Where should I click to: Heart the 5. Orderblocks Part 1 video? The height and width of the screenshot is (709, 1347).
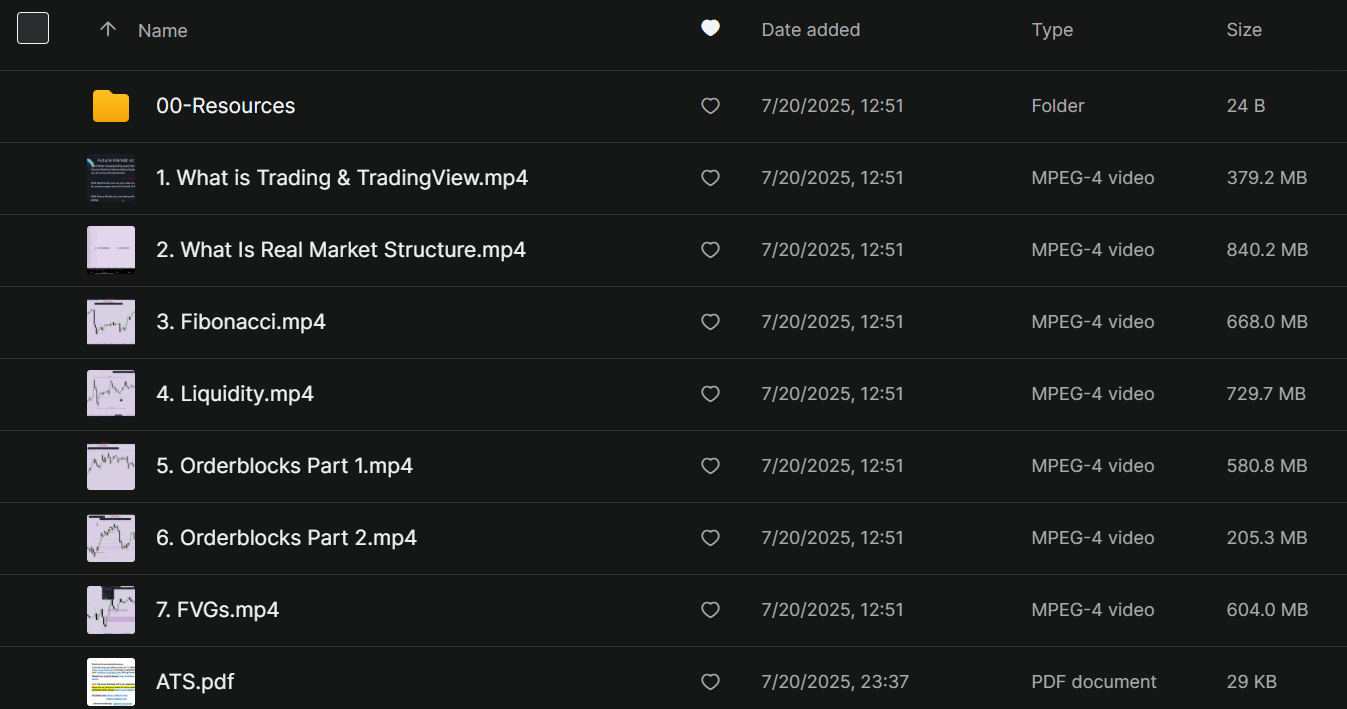(710, 466)
